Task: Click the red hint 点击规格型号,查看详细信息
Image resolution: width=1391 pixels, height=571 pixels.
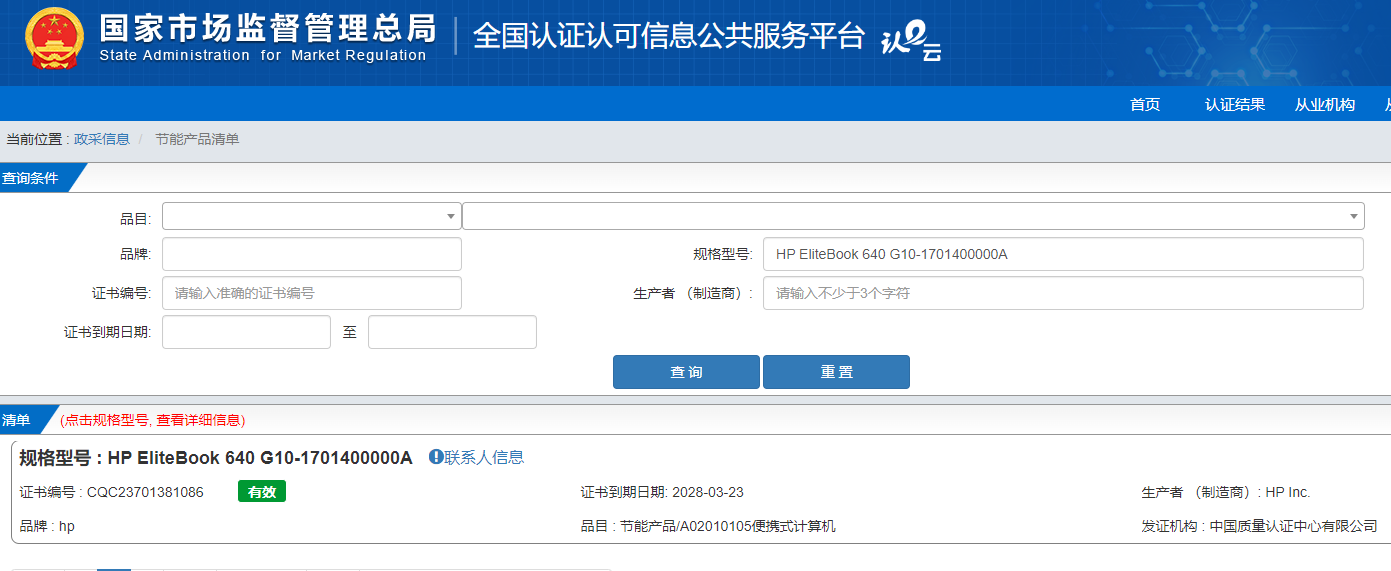Action: tap(152, 420)
